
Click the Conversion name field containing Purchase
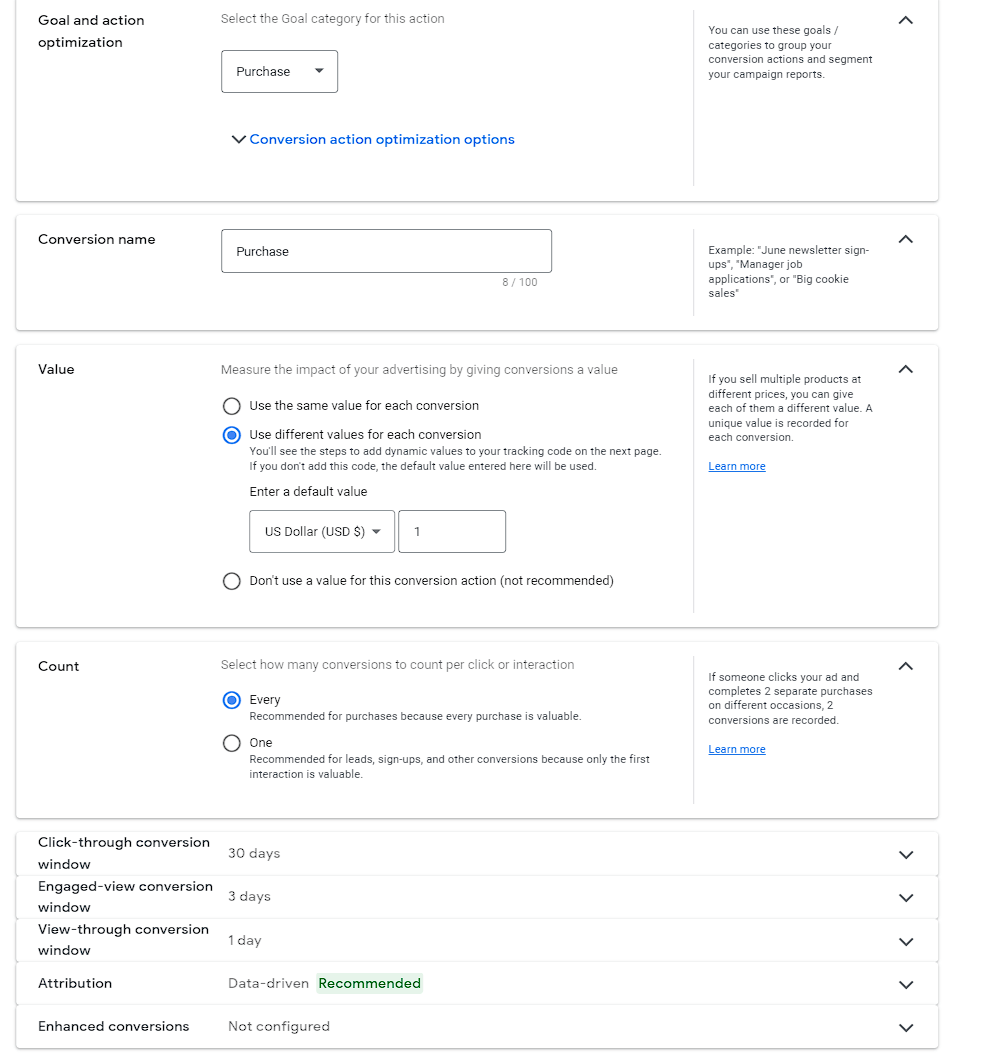[x=386, y=251]
